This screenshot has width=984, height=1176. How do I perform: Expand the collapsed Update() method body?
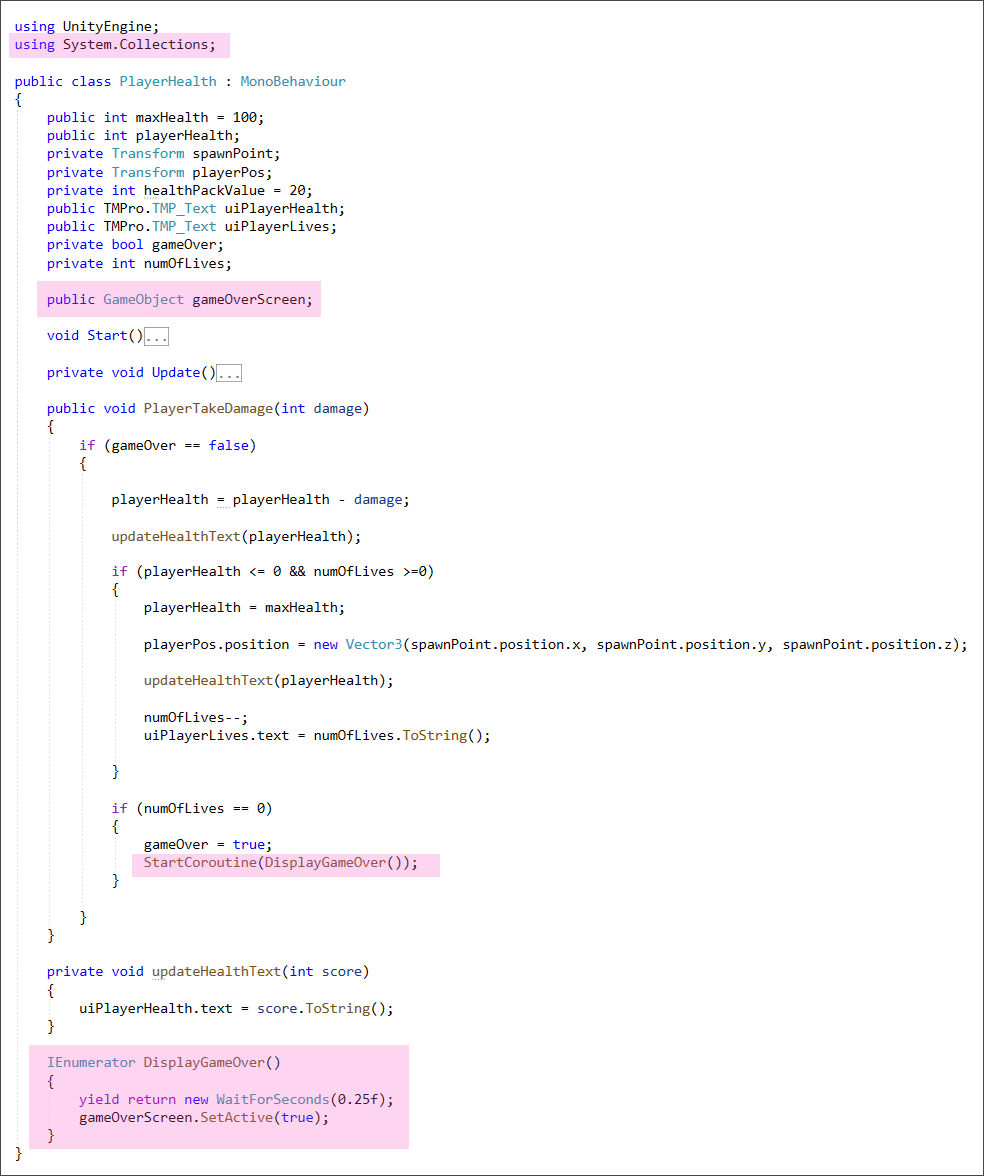click(x=229, y=374)
